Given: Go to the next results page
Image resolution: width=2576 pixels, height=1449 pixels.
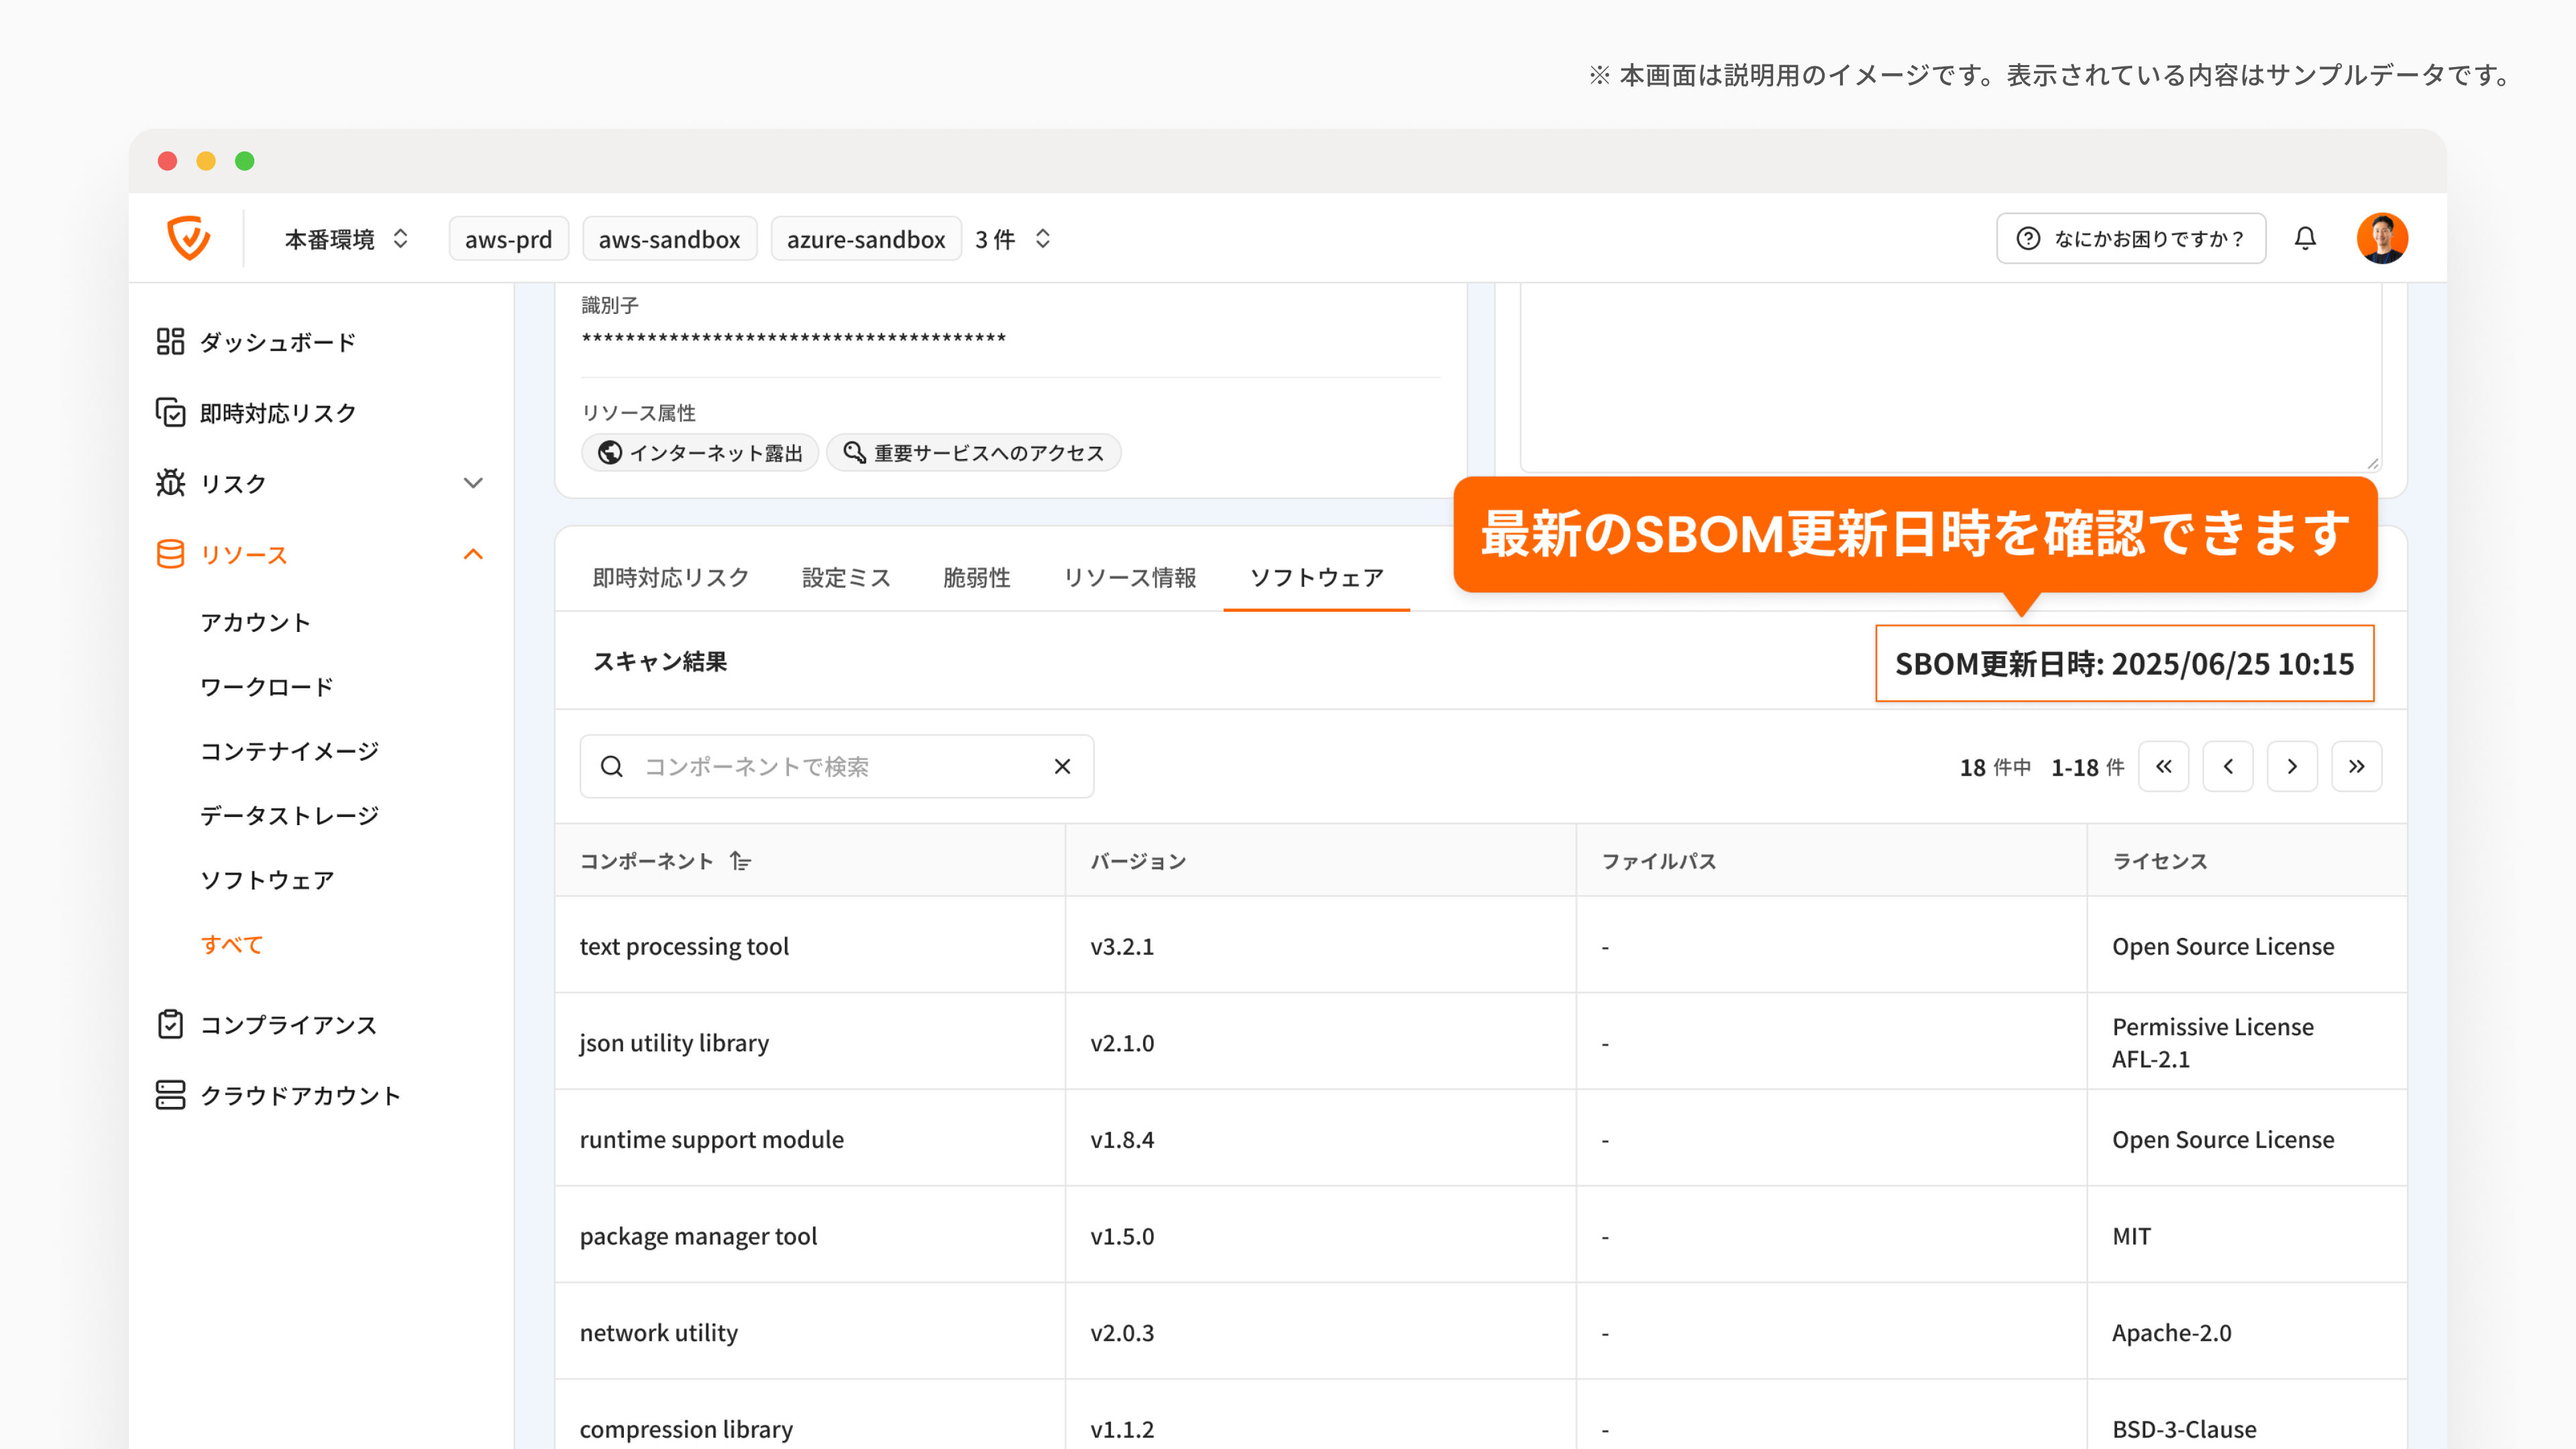Looking at the screenshot, I should coord(2292,767).
